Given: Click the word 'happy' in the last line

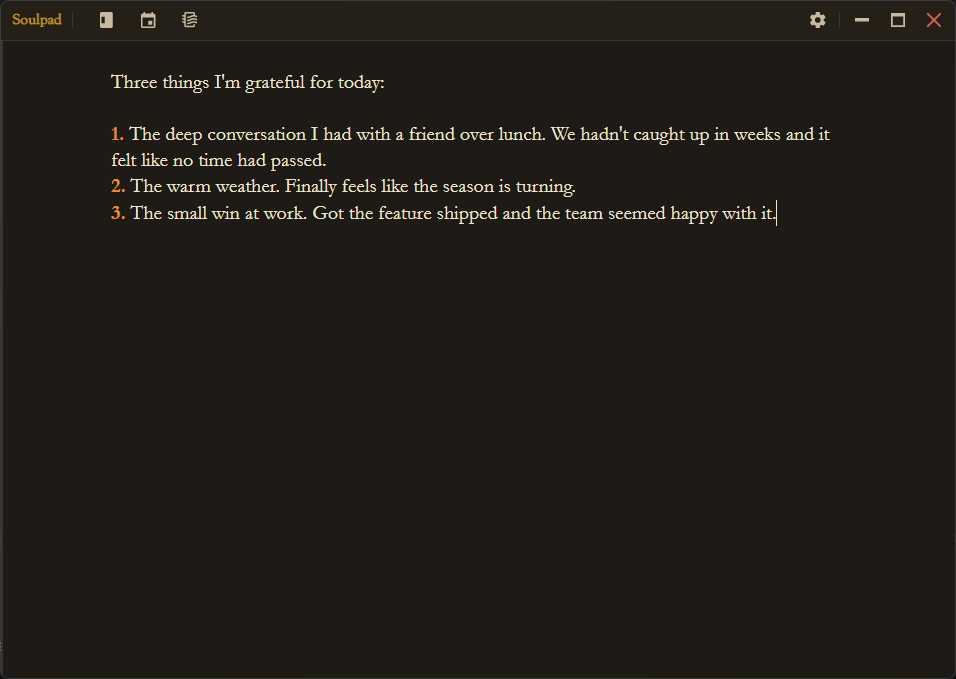Looking at the screenshot, I should [x=694, y=213].
